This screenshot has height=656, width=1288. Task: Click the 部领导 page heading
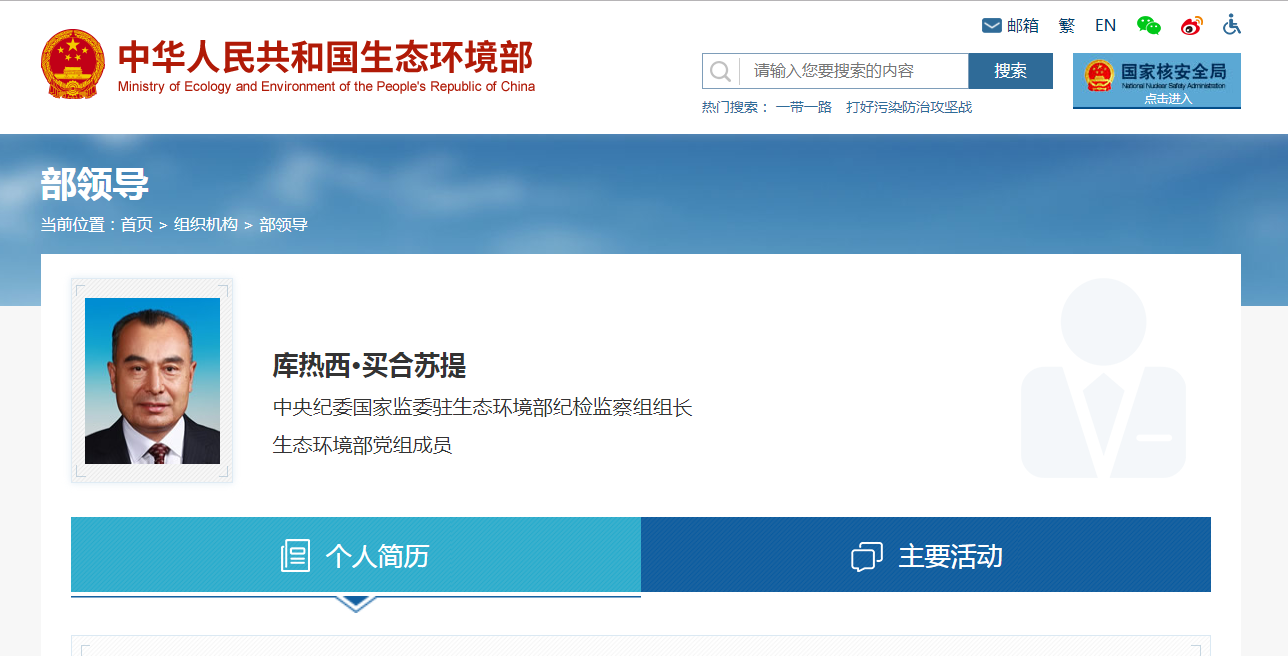click(95, 184)
